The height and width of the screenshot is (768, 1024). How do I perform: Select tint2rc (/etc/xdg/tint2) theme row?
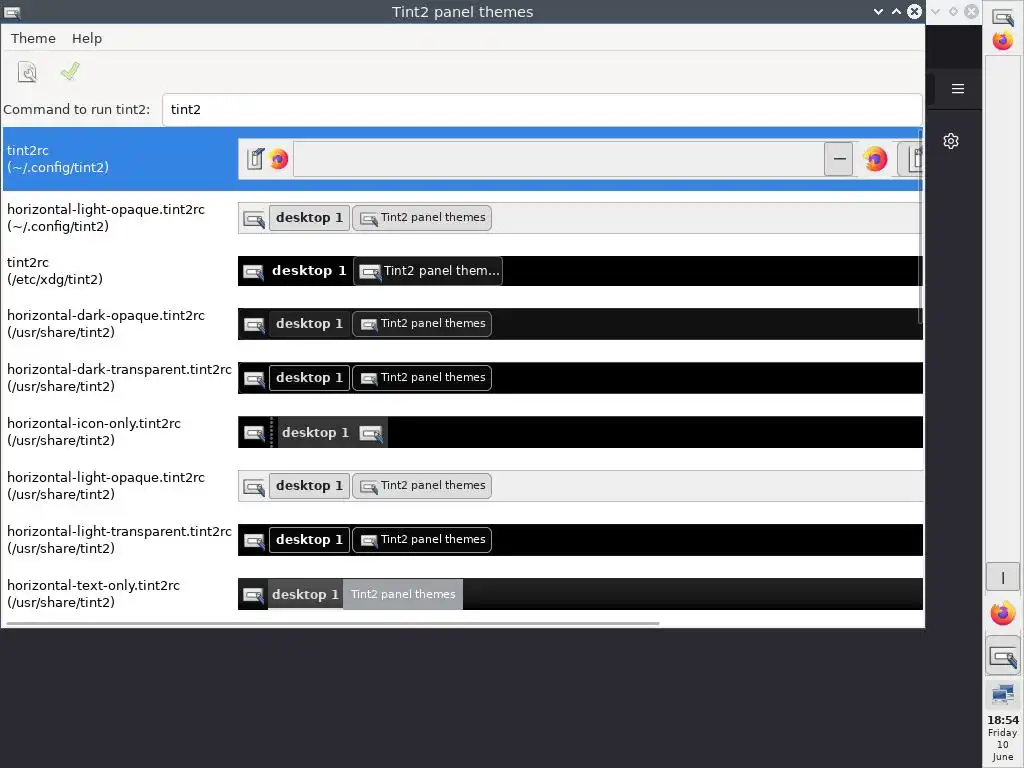pos(460,271)
